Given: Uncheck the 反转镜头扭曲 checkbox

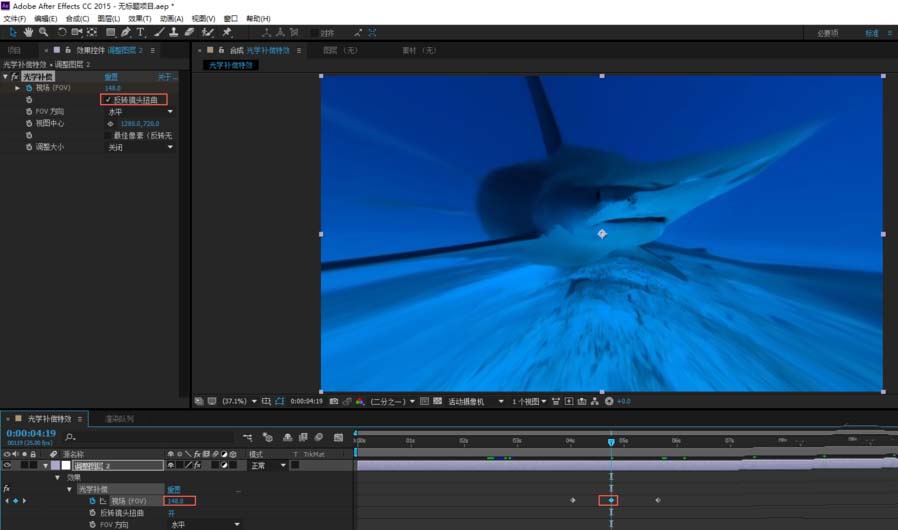Looking at the screenshot, I should 108,100.
